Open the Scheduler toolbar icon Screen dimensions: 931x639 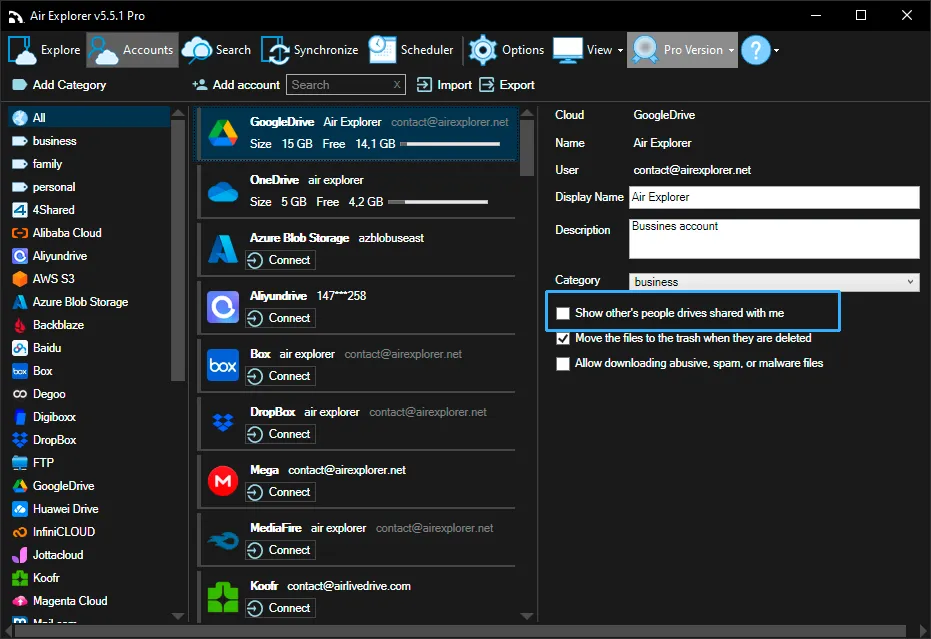click(x=382, y=50)
